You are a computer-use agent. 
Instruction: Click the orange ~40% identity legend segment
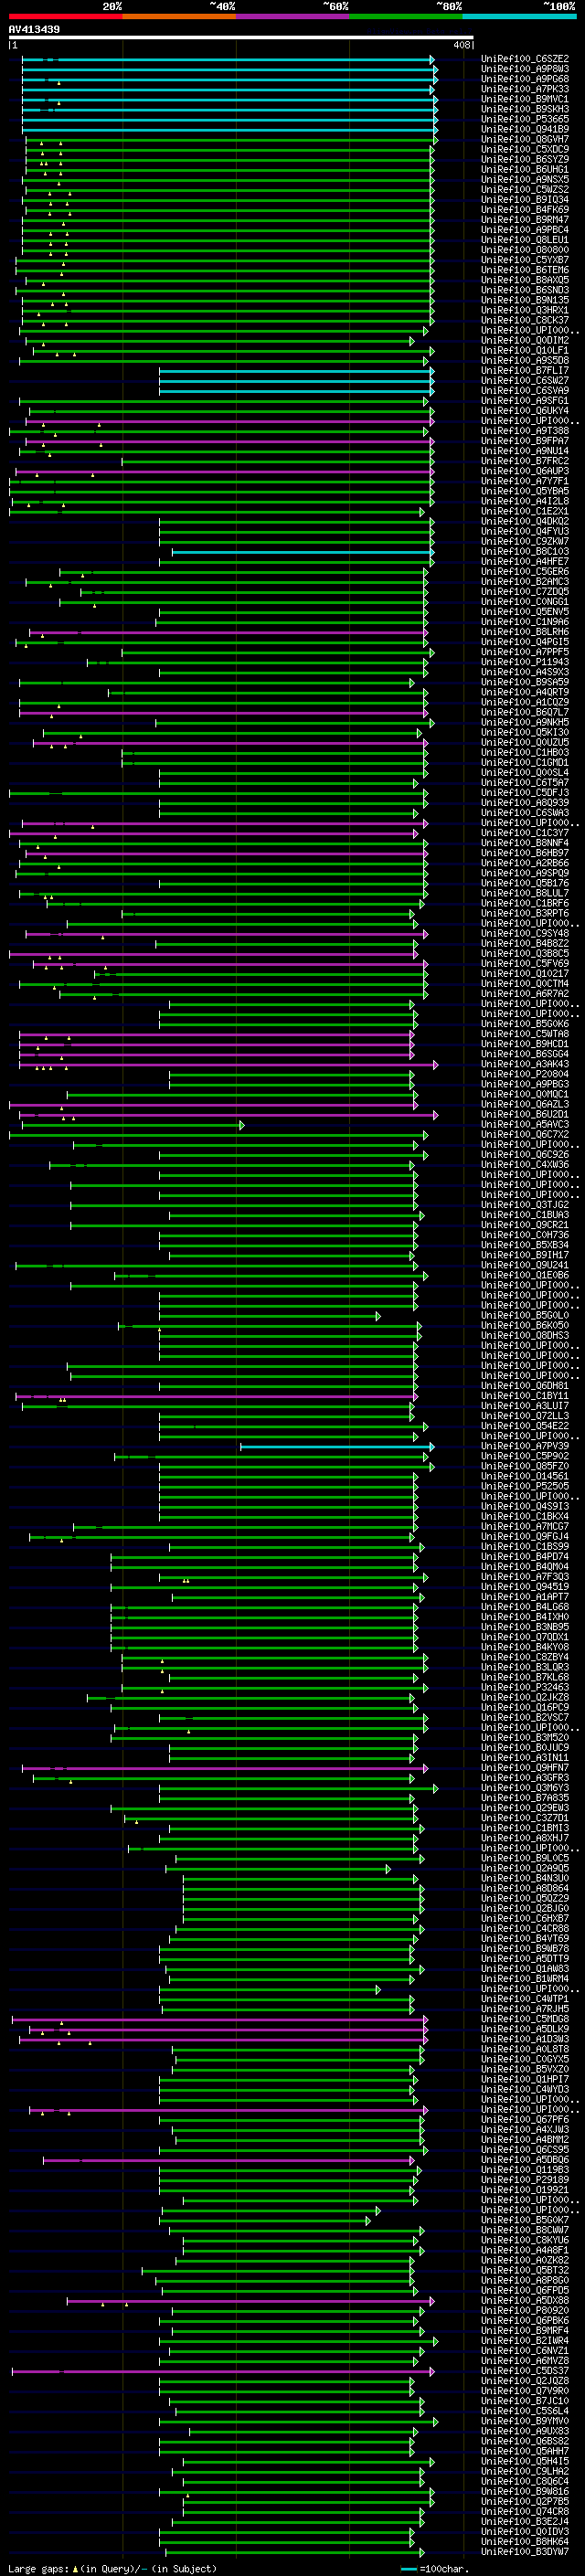pos(179,16)
